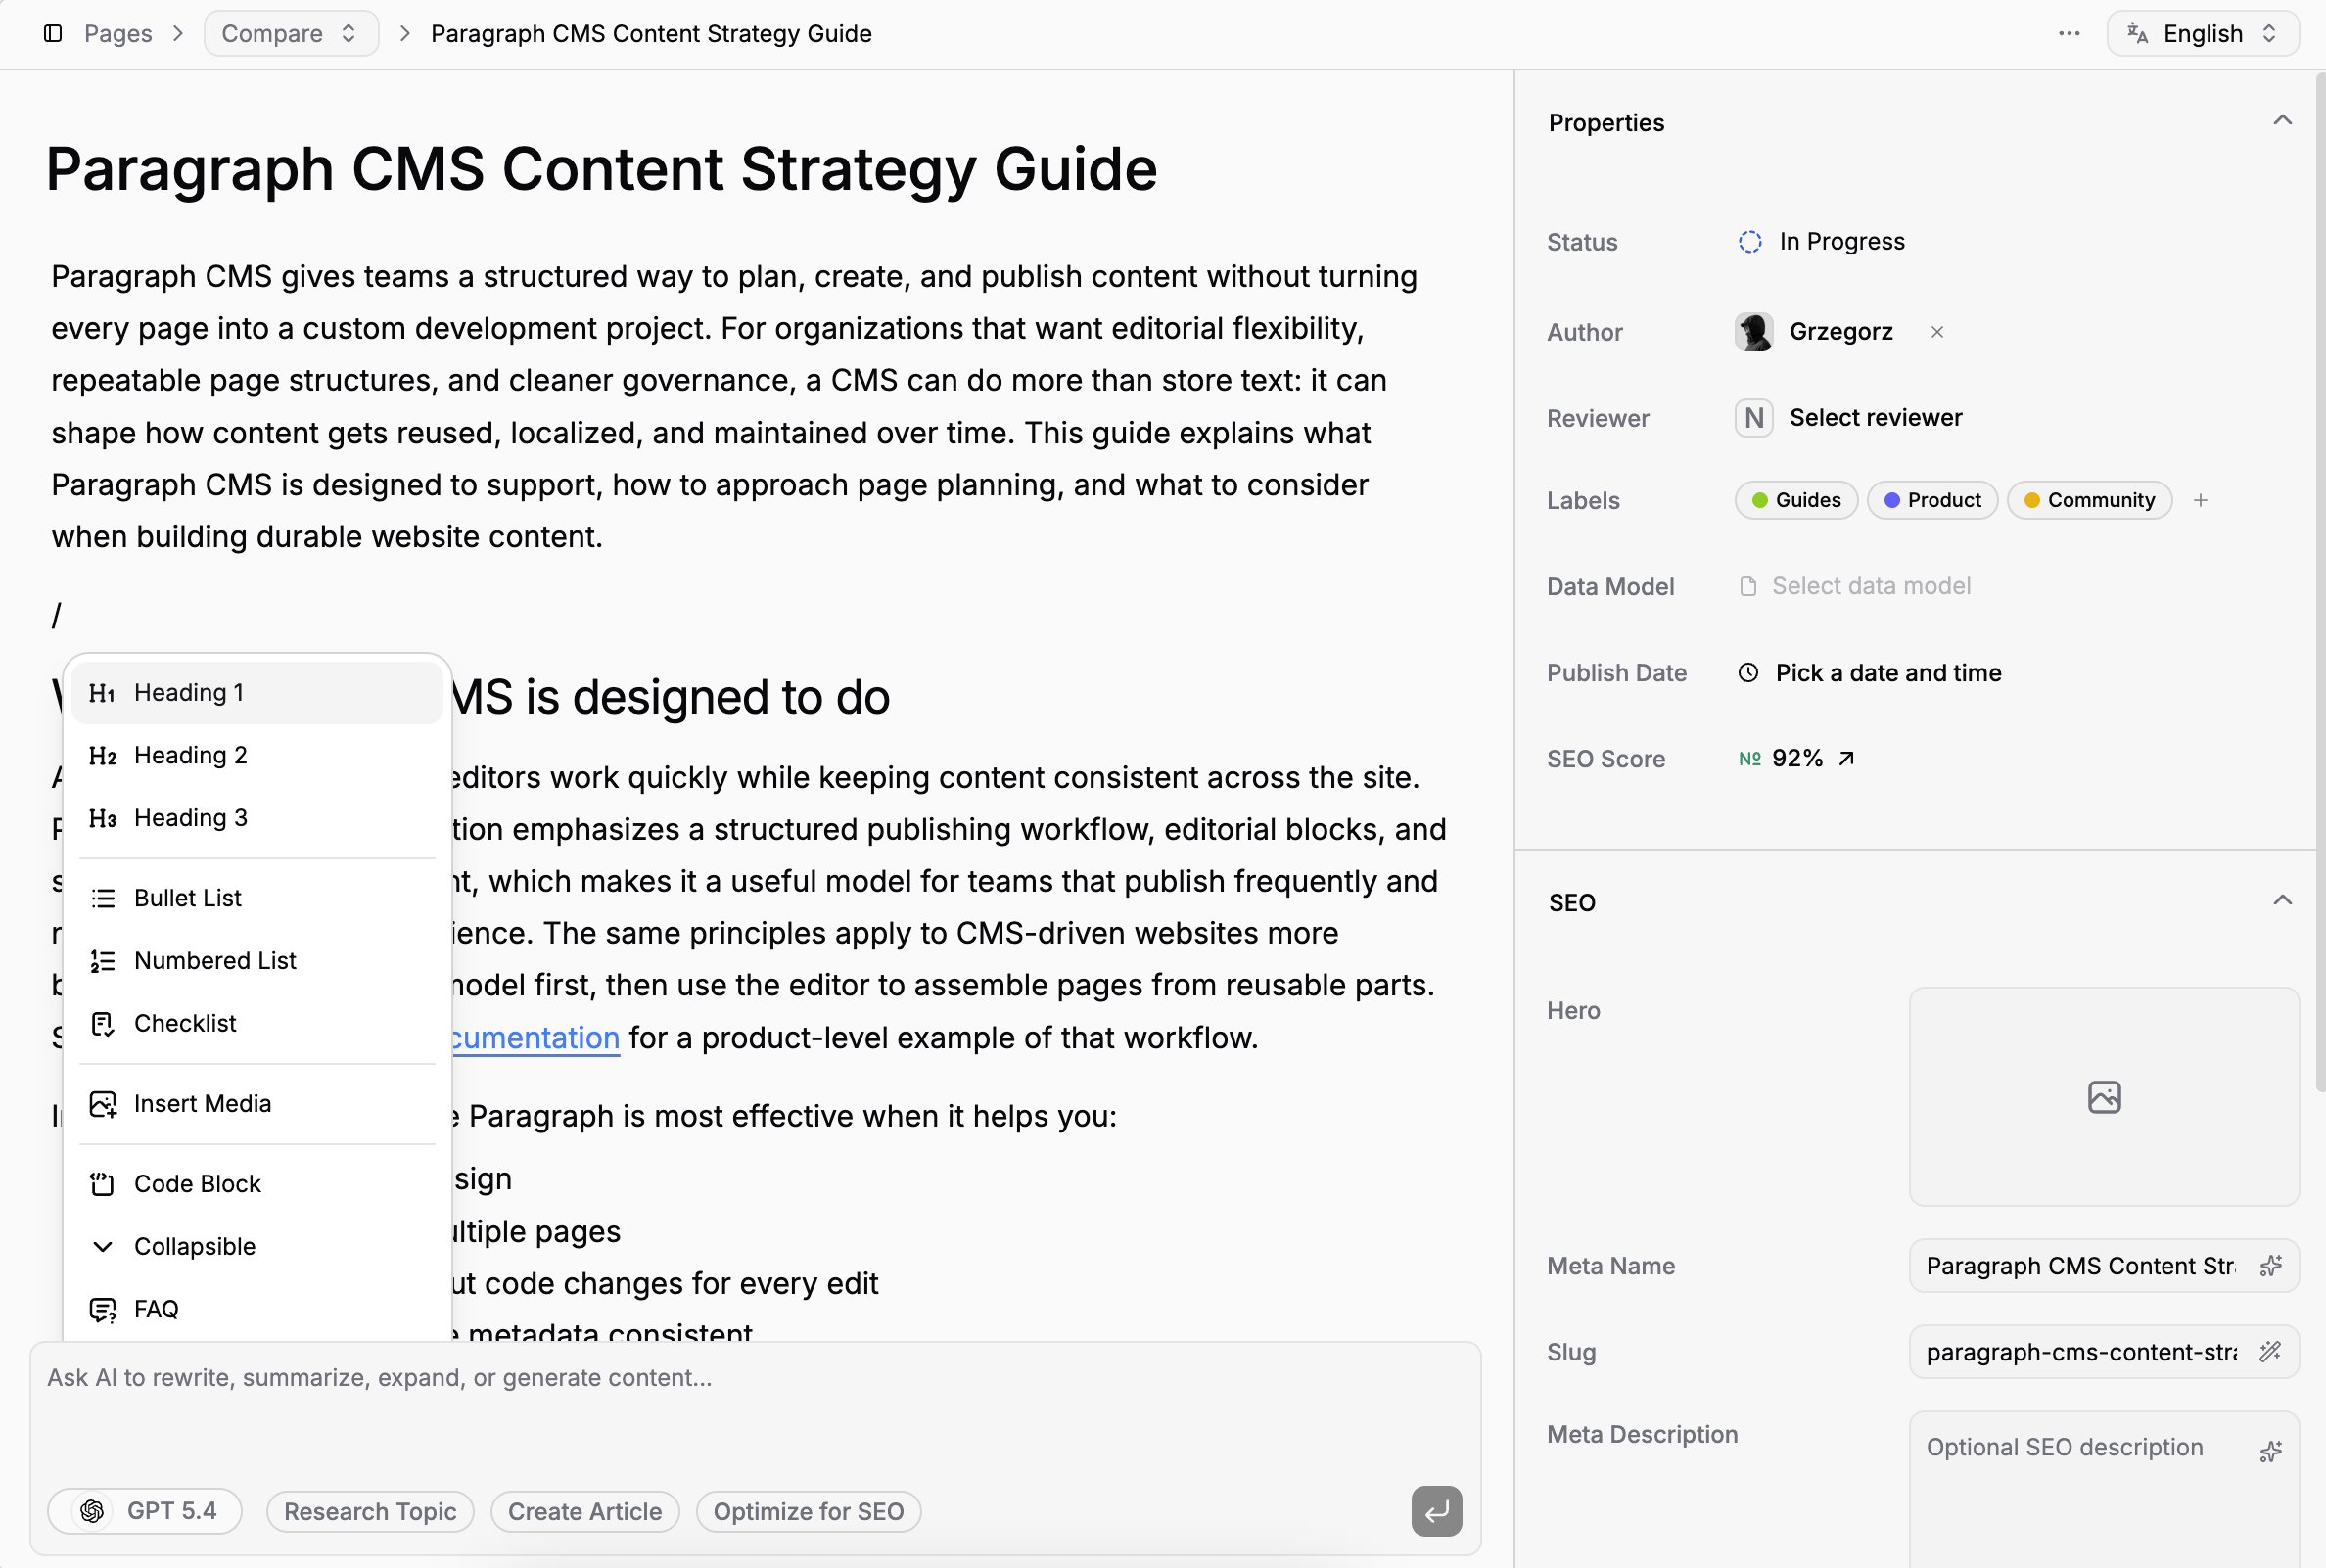The image size is (2326, 1568).
Task: Open the three-dot more options menu
Action: click(2069, 33)
